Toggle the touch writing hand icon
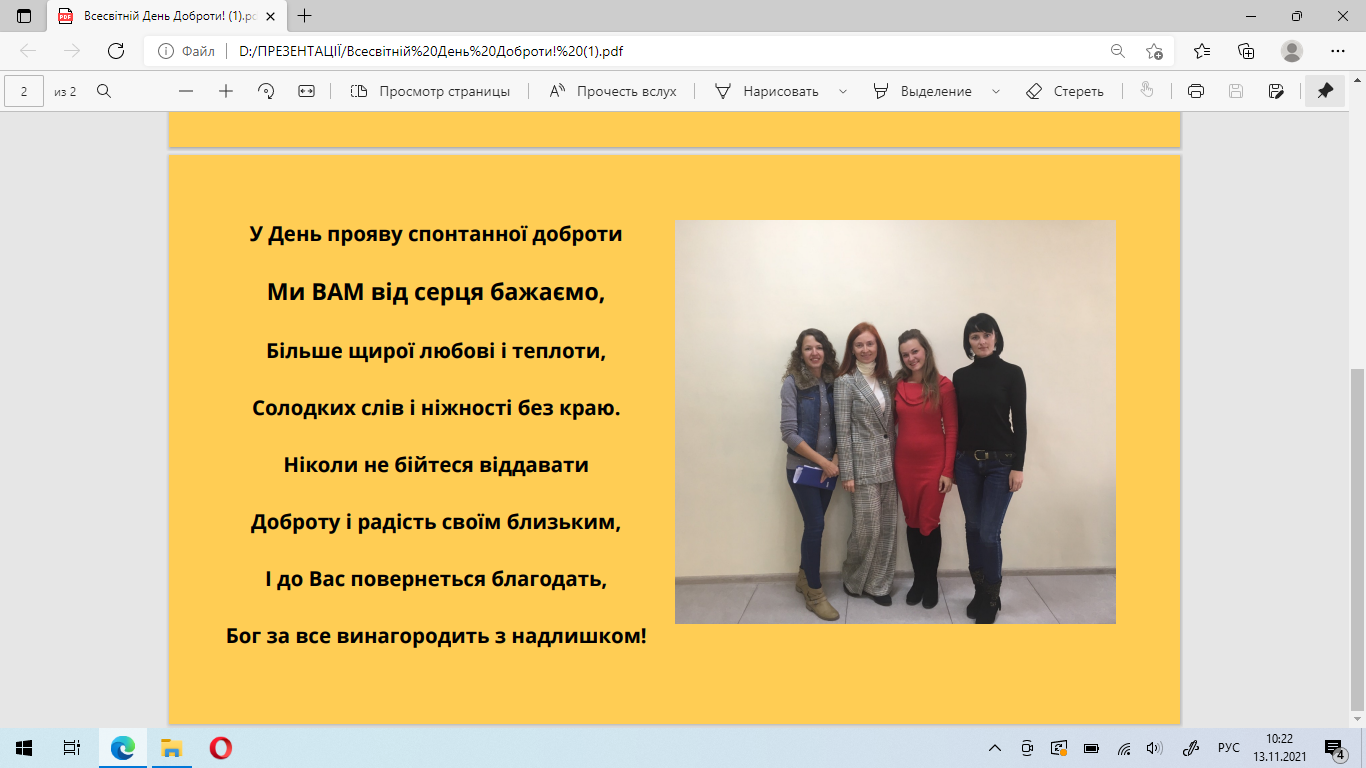This screenshot has width=1366, height=768. pyautogui.click(x=1147, y=91)
